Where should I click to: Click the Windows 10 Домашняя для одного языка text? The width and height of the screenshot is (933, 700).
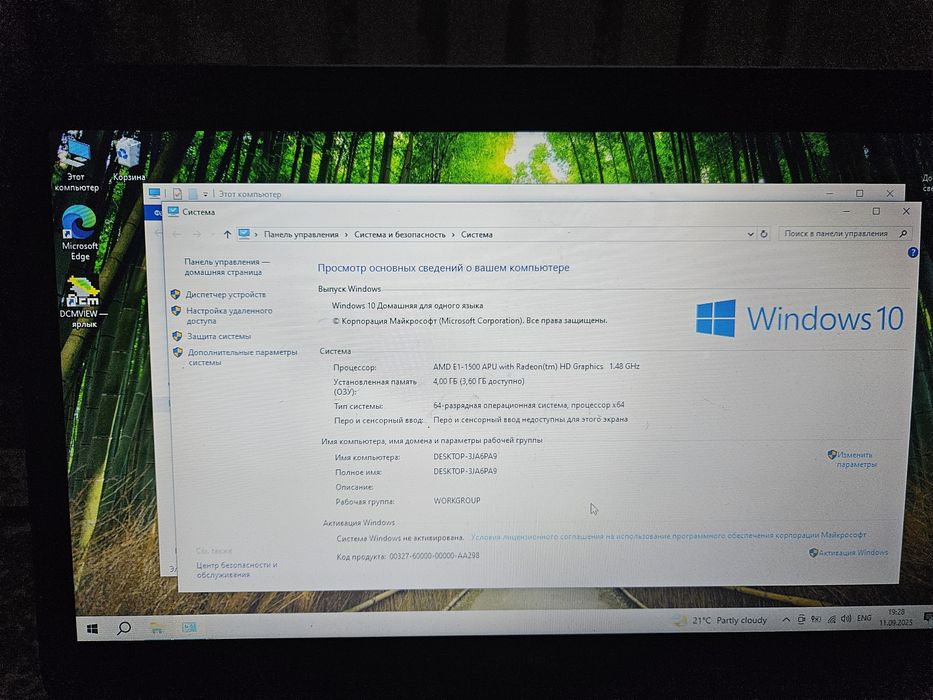coord(408,305)
